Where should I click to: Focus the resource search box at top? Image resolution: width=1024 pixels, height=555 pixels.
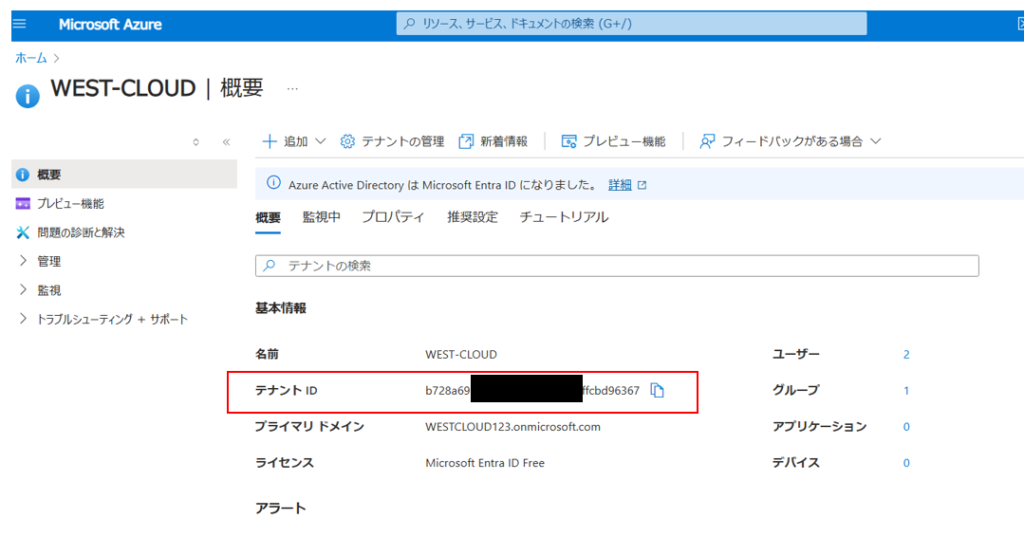point(631,24)
